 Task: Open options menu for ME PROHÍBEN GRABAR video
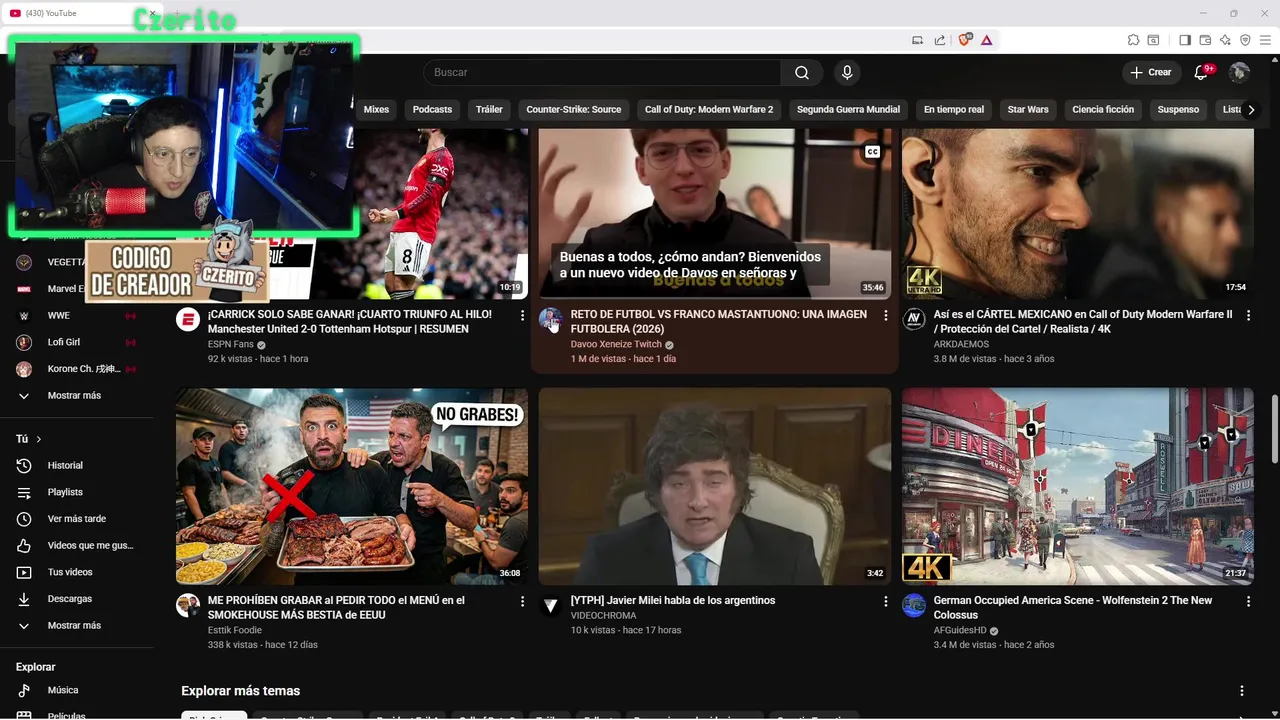coord(522,601)
